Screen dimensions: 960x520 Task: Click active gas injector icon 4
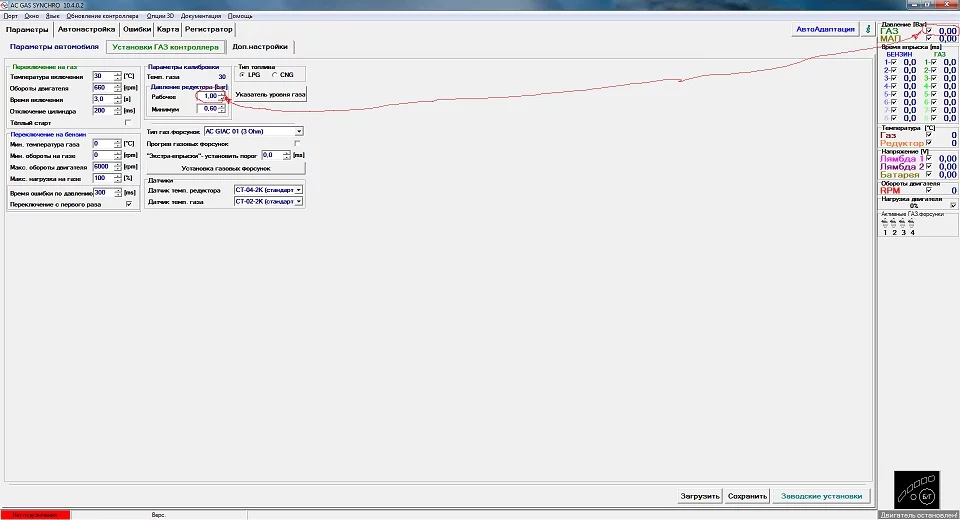pos(912,225)
